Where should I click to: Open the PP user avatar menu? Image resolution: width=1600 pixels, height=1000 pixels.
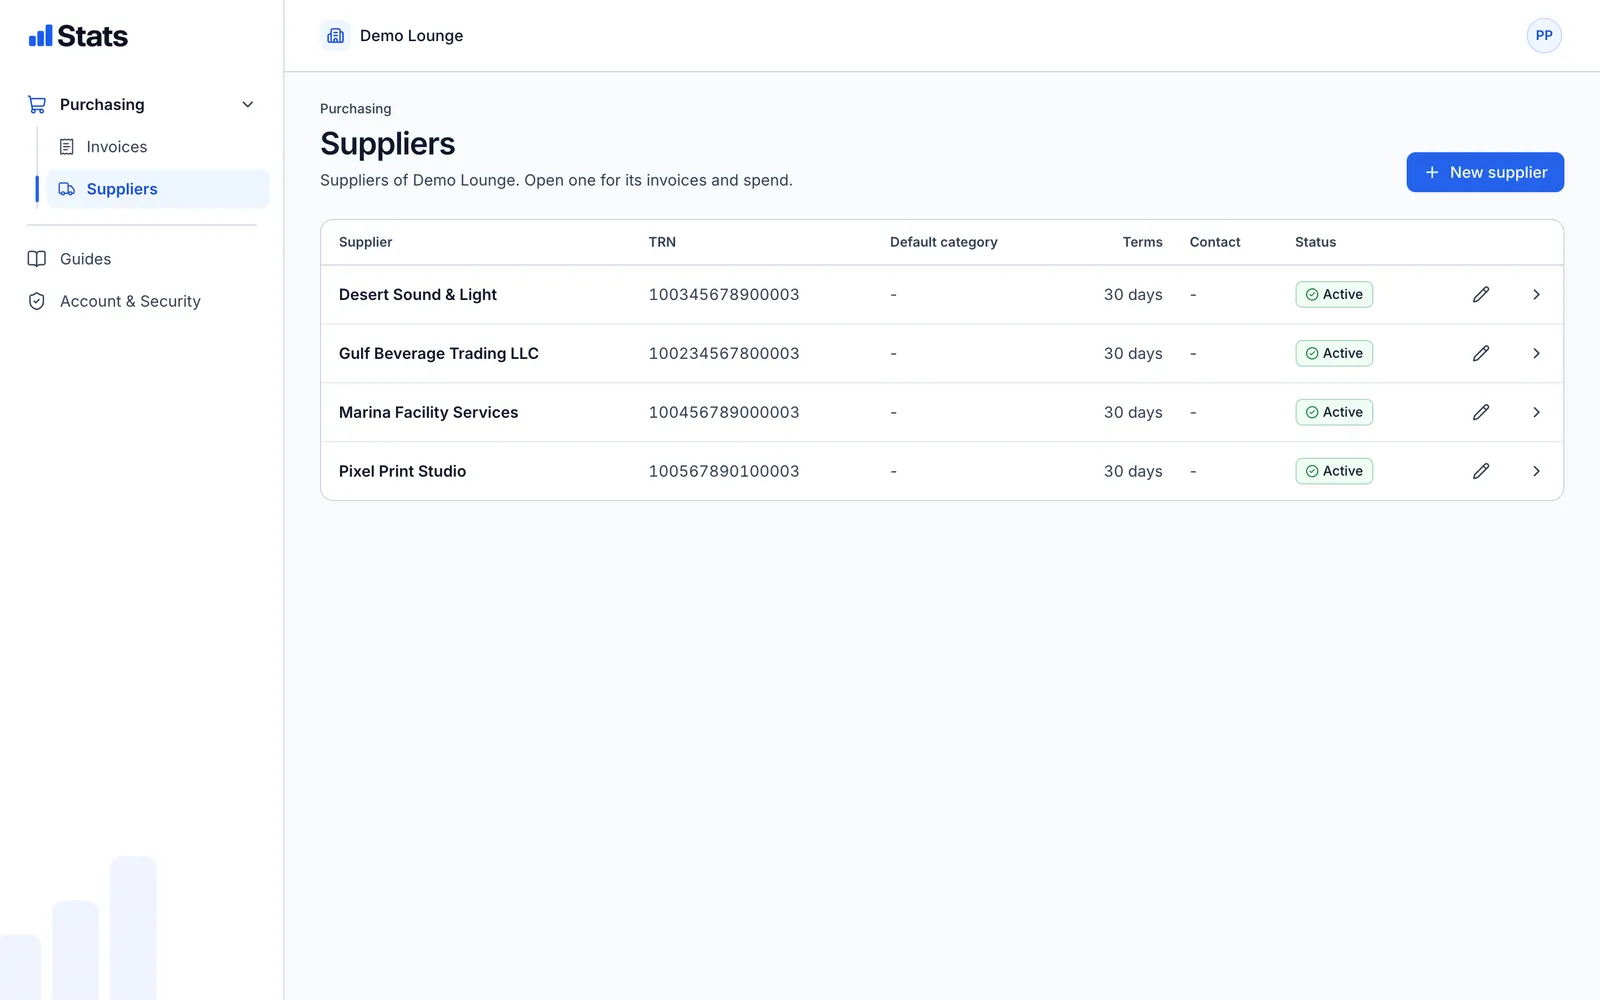[x=1544, y=36]
